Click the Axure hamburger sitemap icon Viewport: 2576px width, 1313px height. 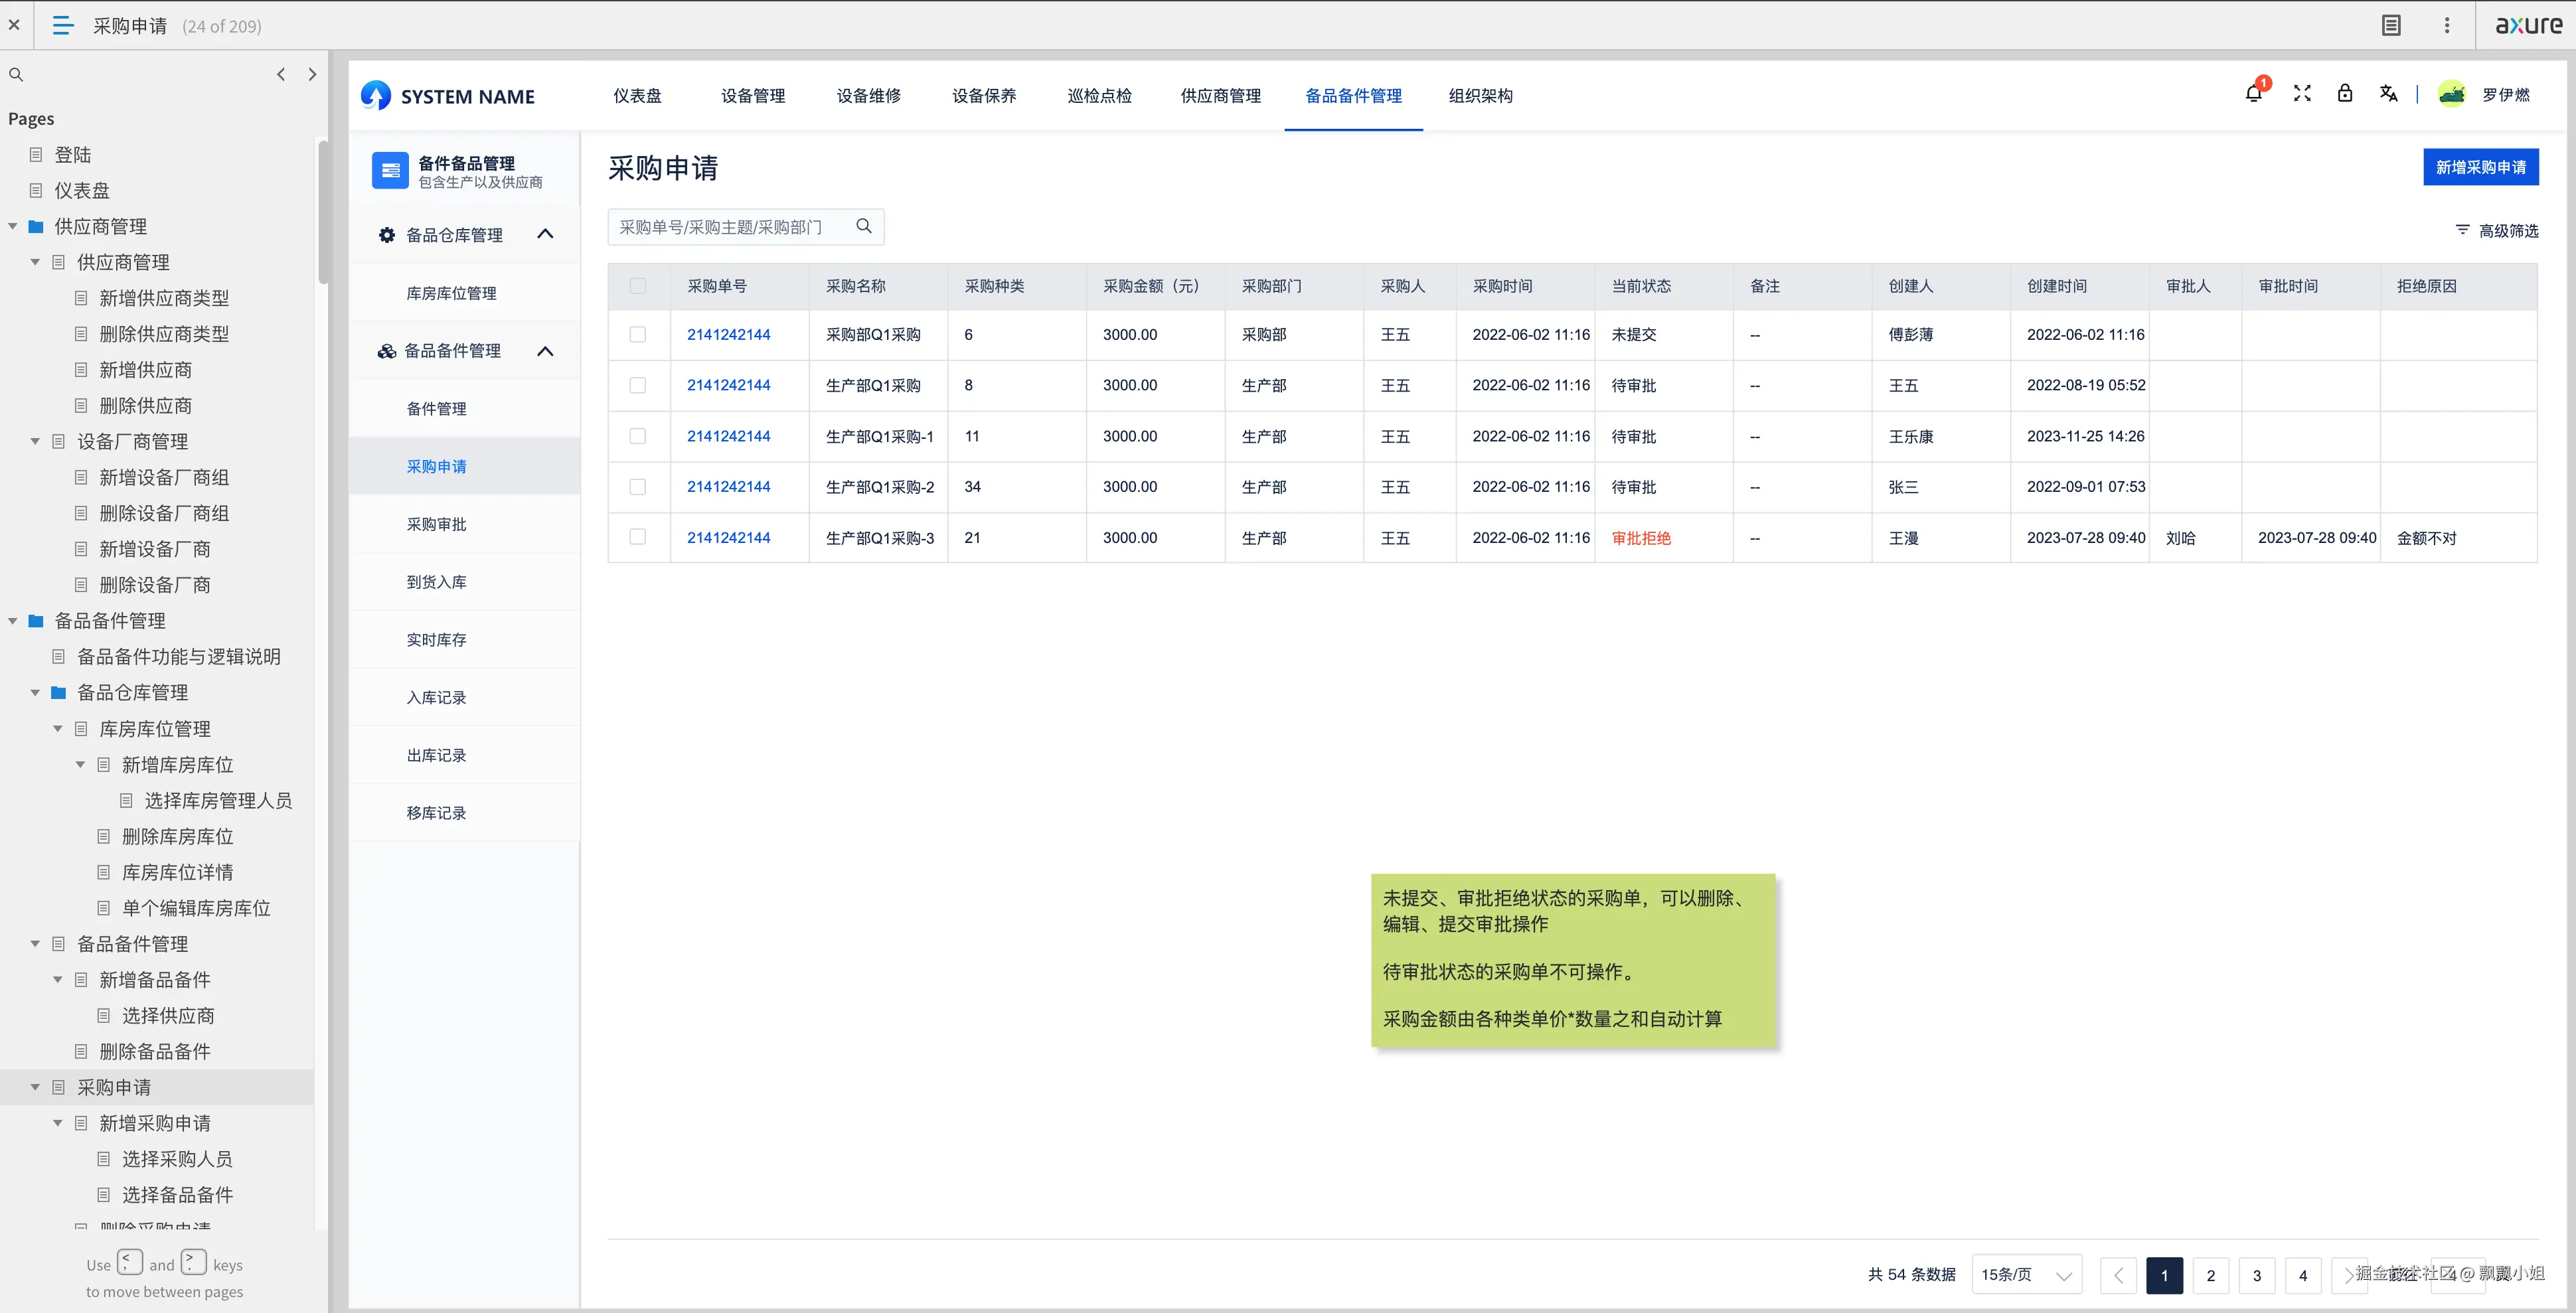(x=63, y=25)
